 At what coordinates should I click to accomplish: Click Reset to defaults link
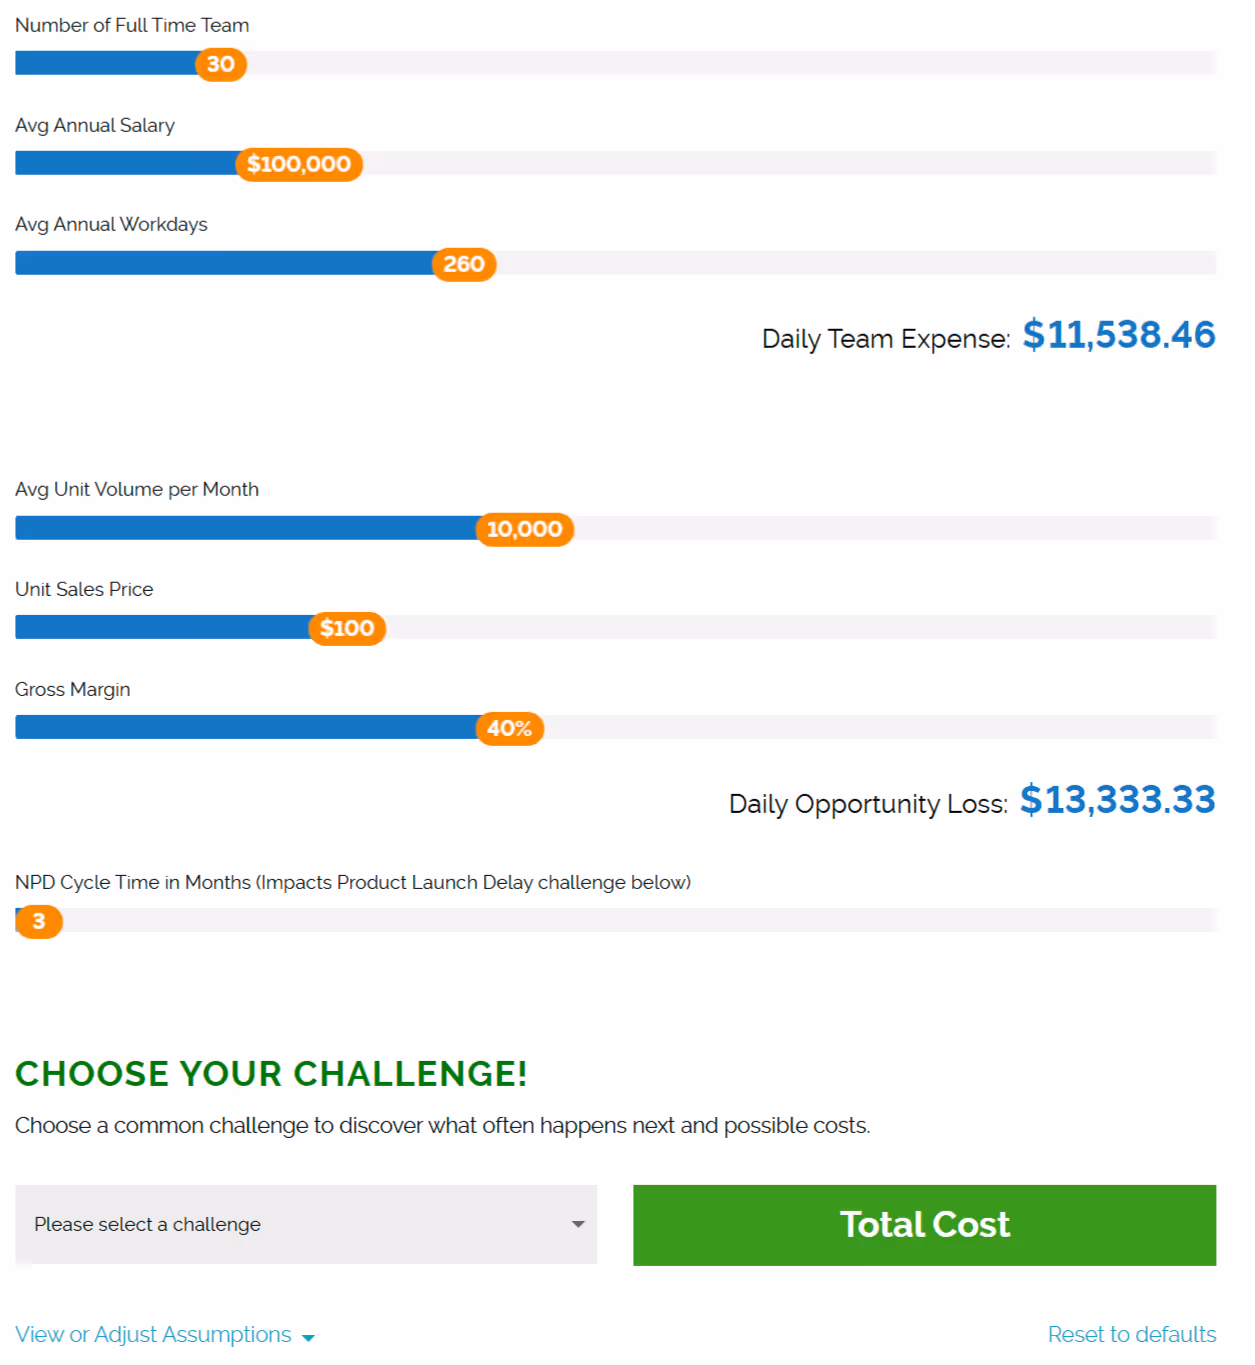coord(1132,1334)
